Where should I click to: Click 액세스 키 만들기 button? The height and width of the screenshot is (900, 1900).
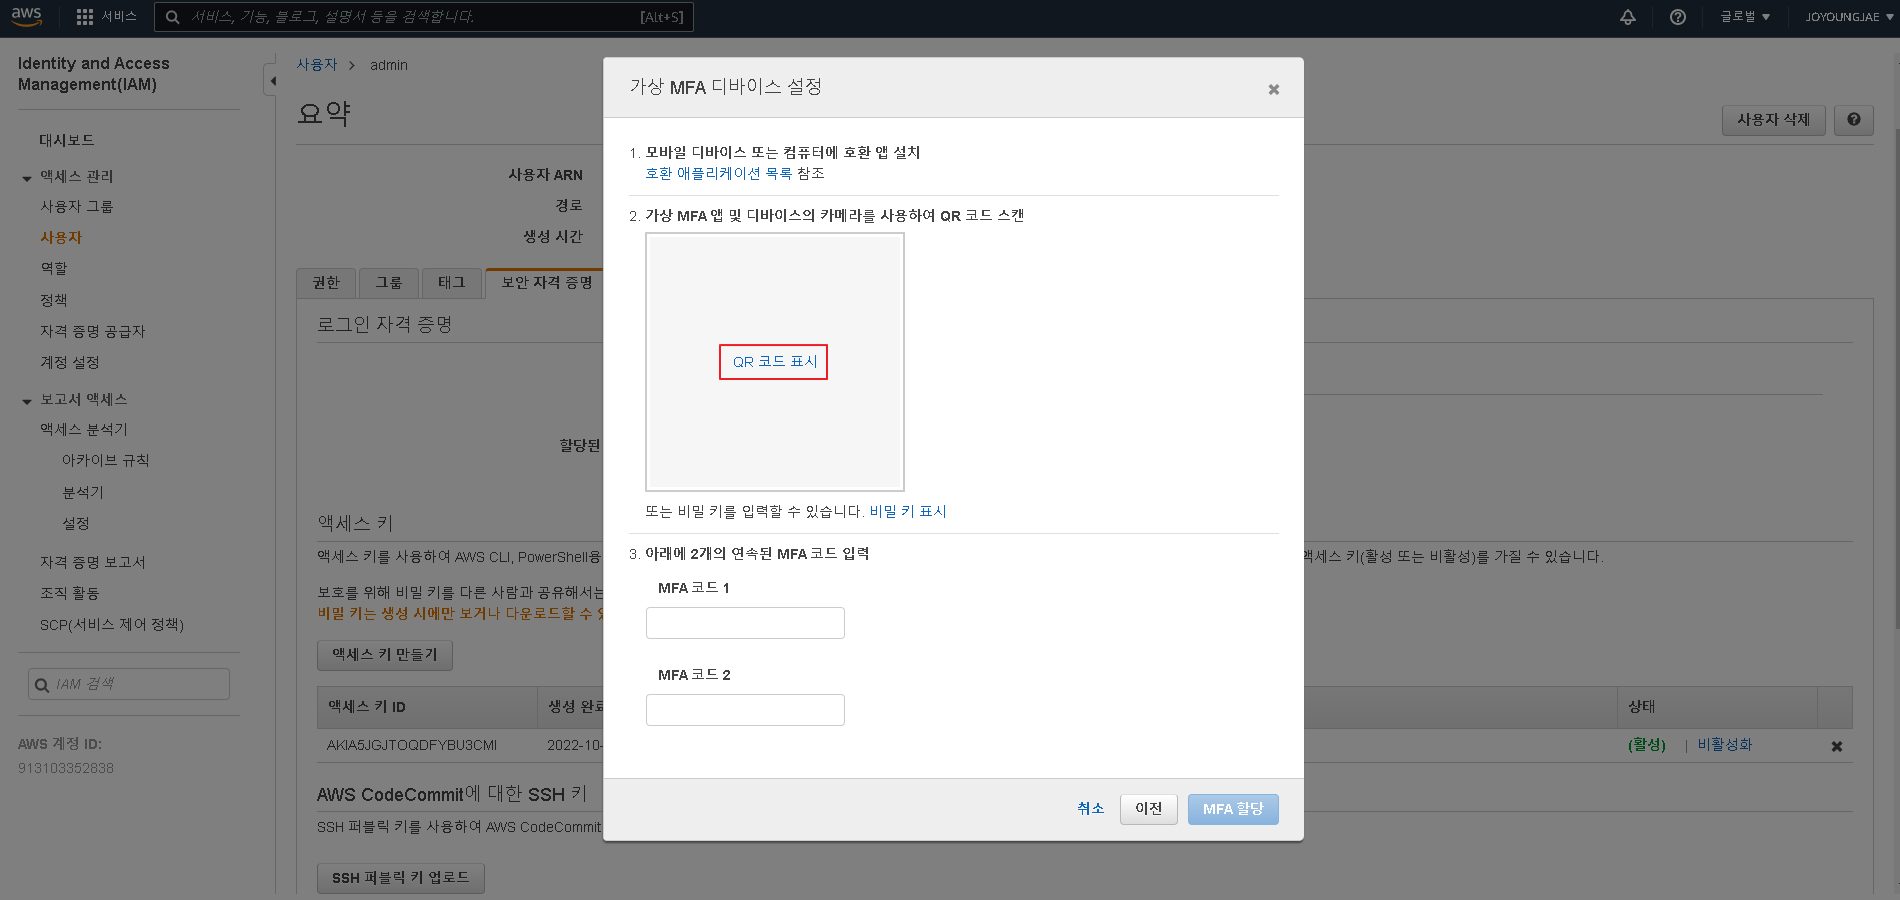pyautogui.click(x=385, y=655)
